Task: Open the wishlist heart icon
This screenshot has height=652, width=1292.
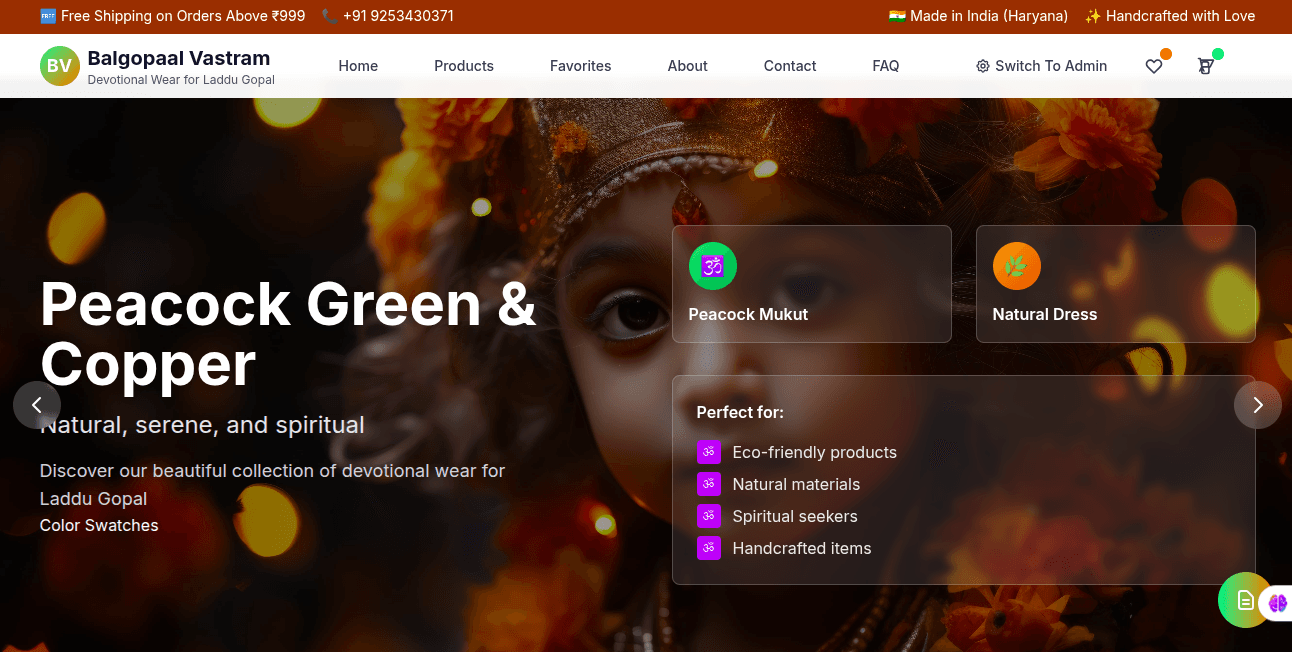Action: (1154, 66)
